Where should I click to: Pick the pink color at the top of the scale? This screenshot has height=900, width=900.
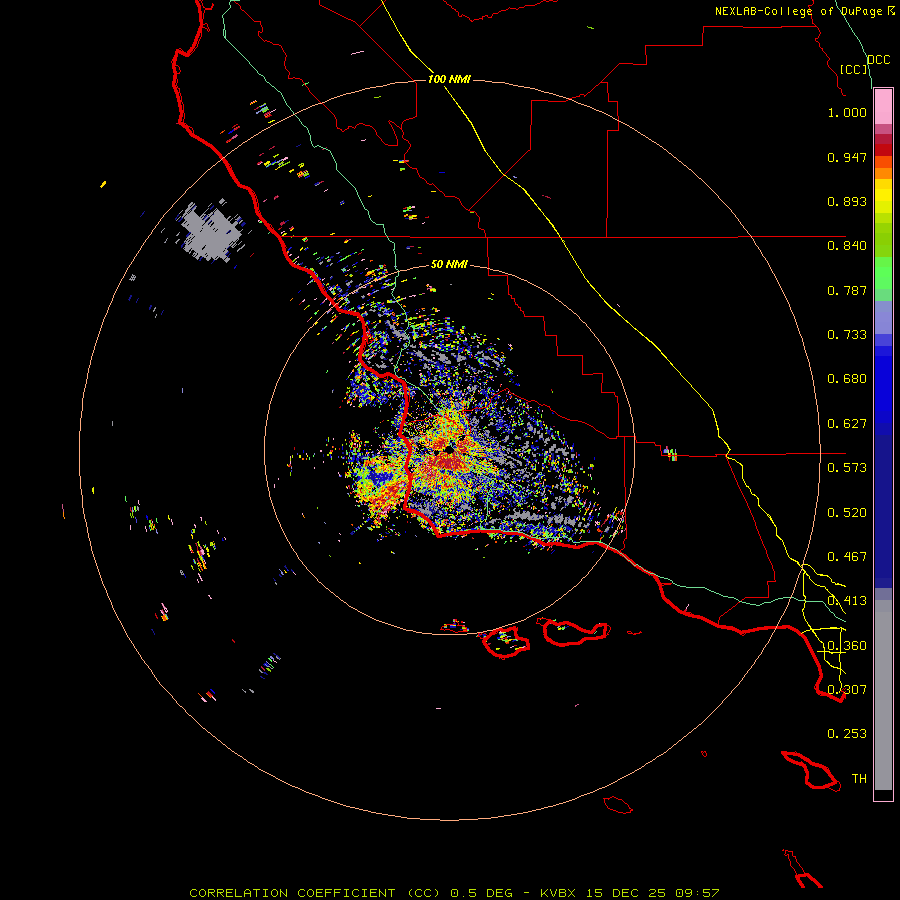[883, 107]
